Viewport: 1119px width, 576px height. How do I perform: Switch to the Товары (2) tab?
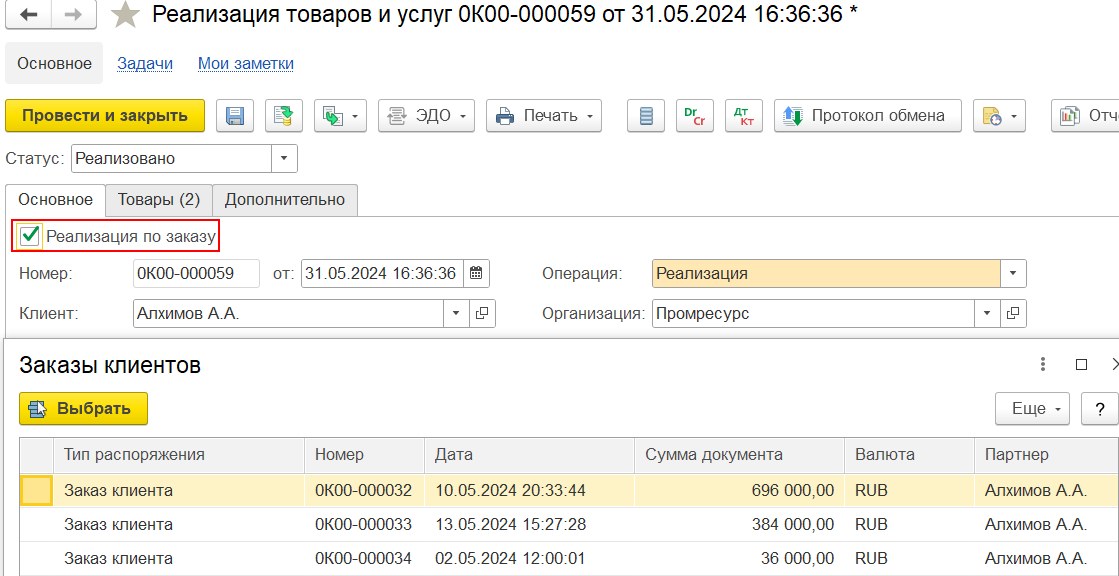(x=159, y=200)
